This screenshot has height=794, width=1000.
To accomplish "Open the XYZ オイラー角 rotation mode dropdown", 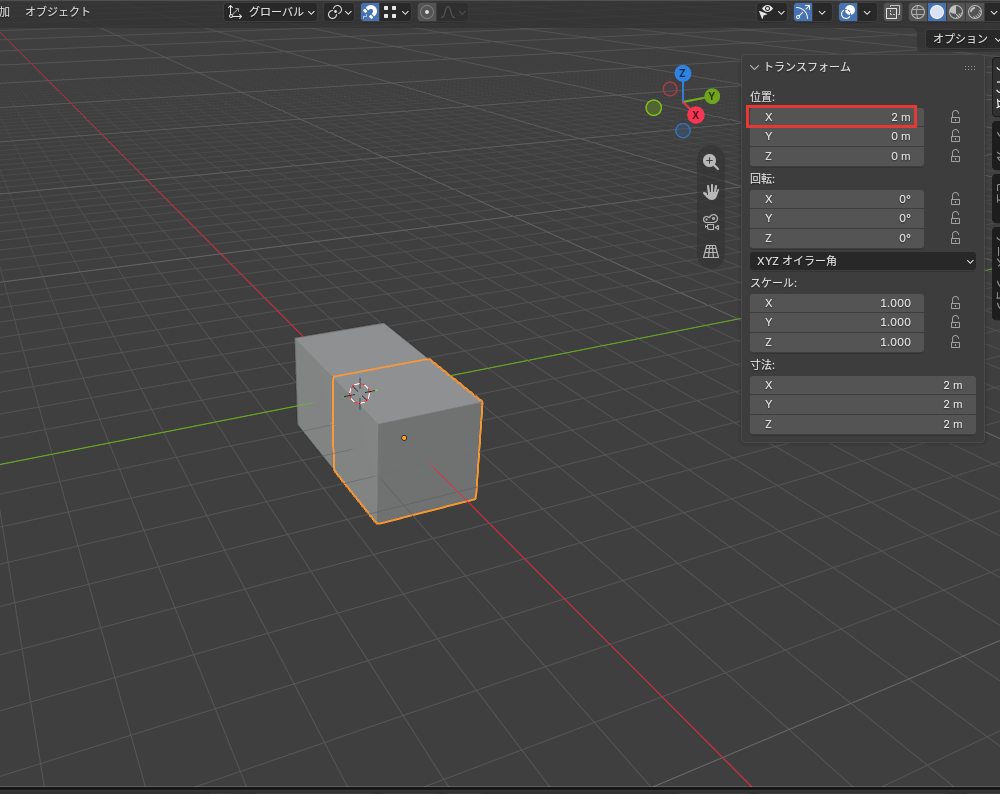I will (863, 261).
